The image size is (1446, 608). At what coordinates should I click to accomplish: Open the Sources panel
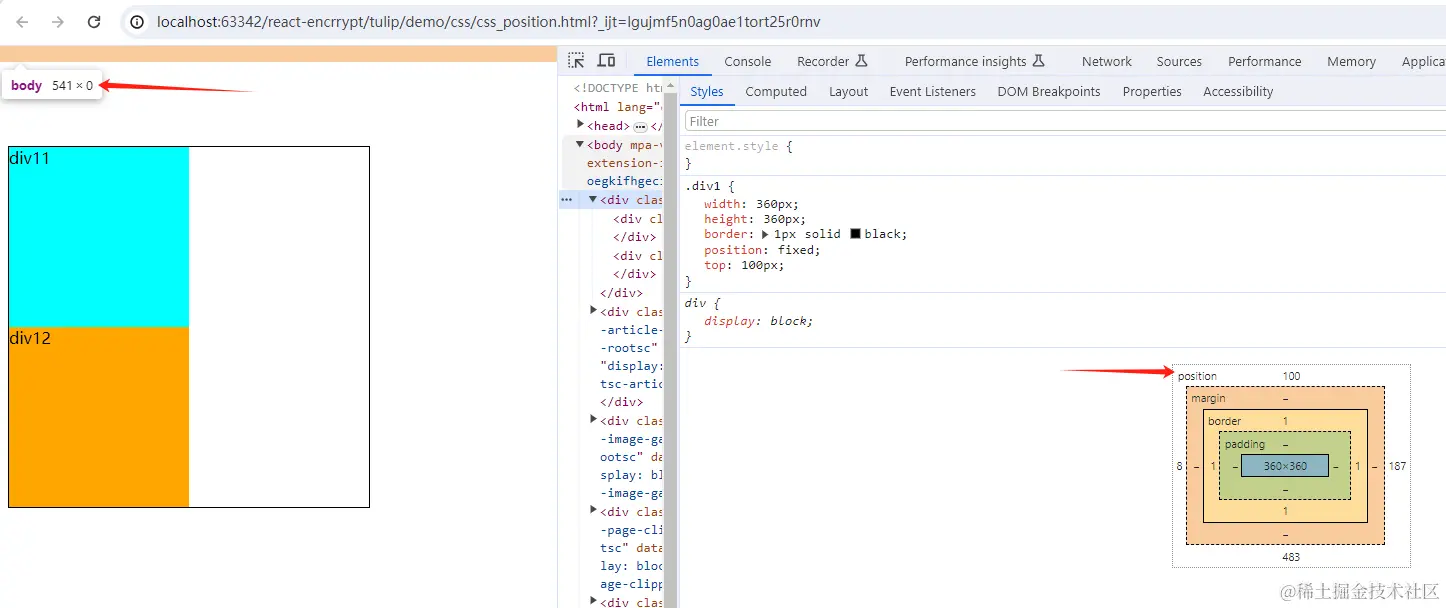coord(1179,61)
